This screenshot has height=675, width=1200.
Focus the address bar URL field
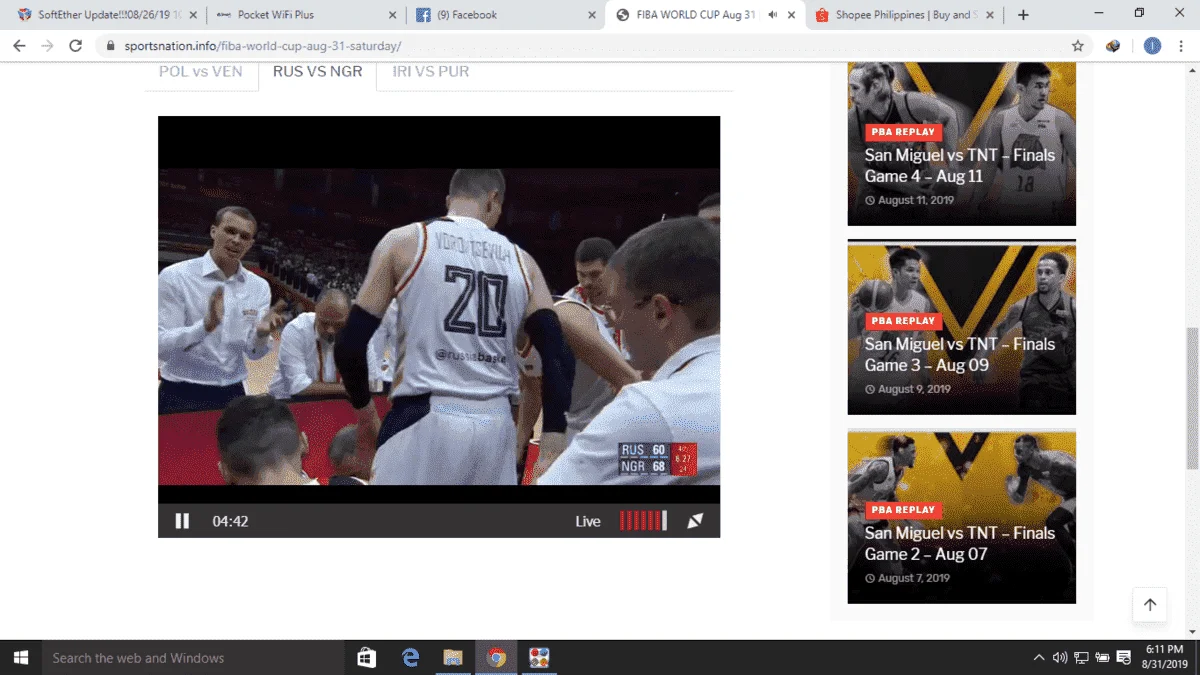point(580,46)
